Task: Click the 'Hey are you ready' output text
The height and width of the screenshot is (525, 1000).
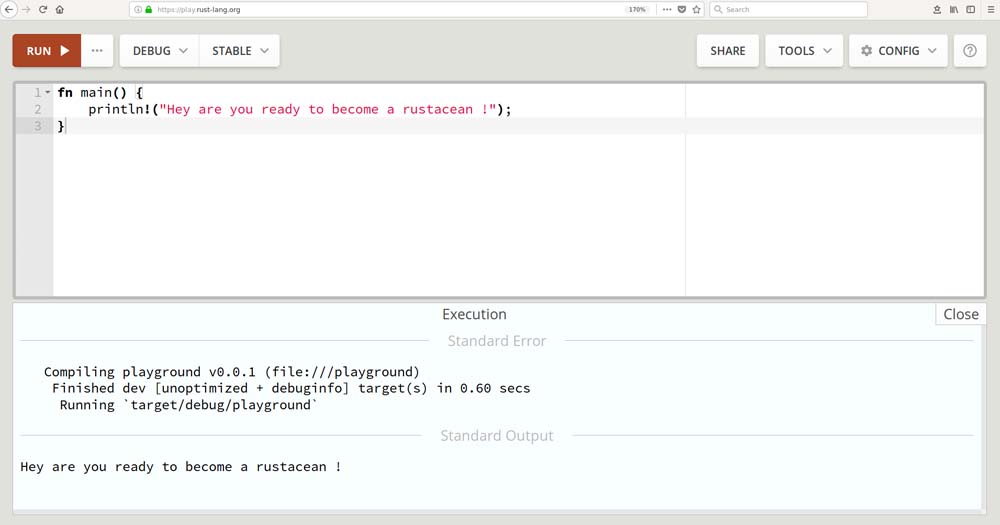Action: [x=180, y=467]
